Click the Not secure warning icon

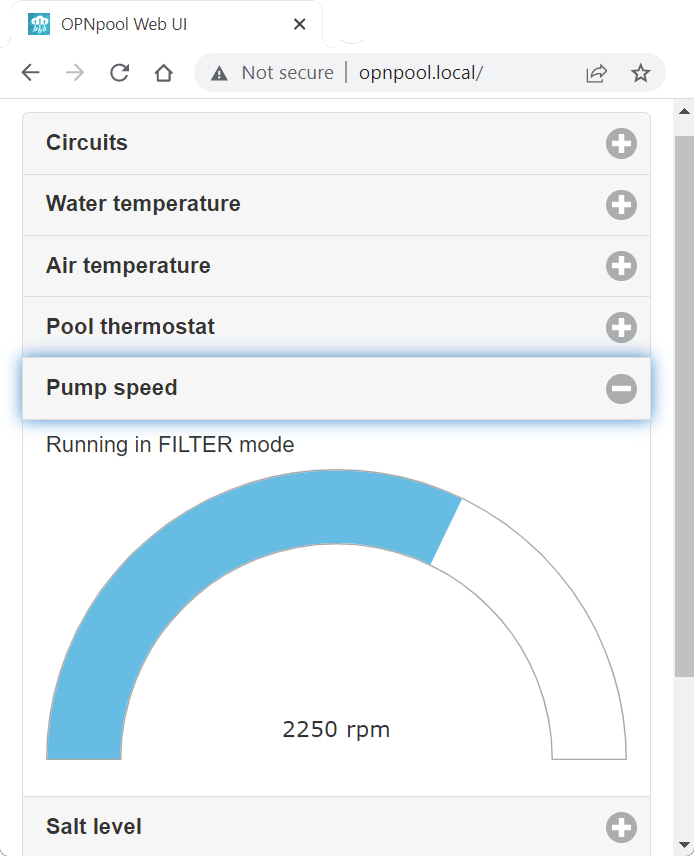(219, 73)
